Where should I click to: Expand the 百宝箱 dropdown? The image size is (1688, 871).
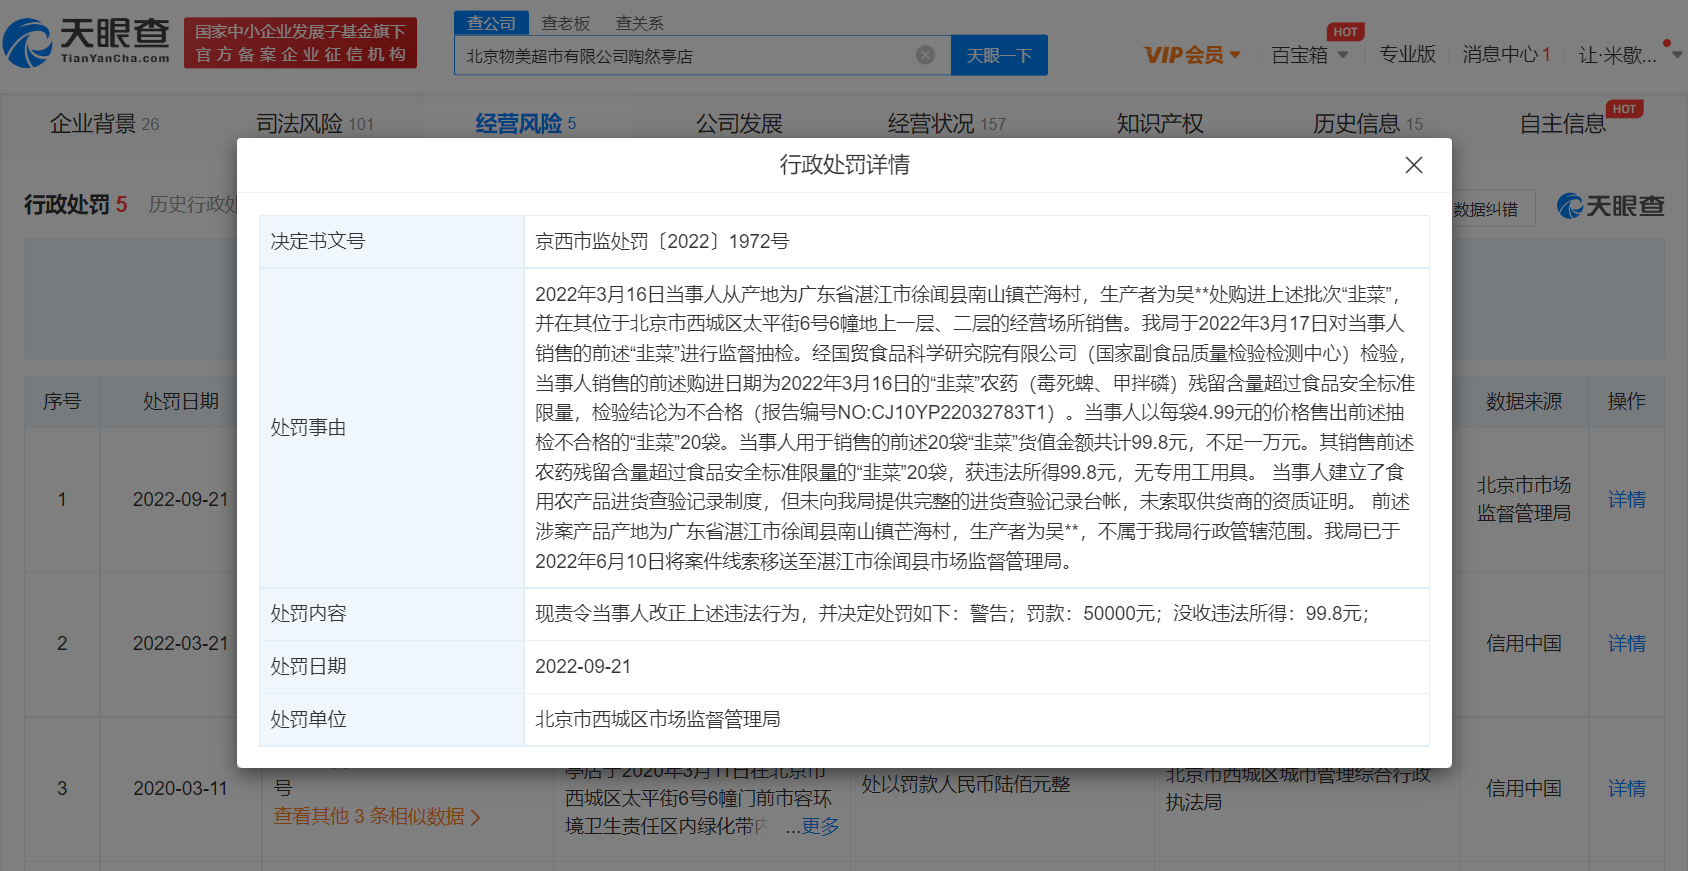[x=1309, y=55]
